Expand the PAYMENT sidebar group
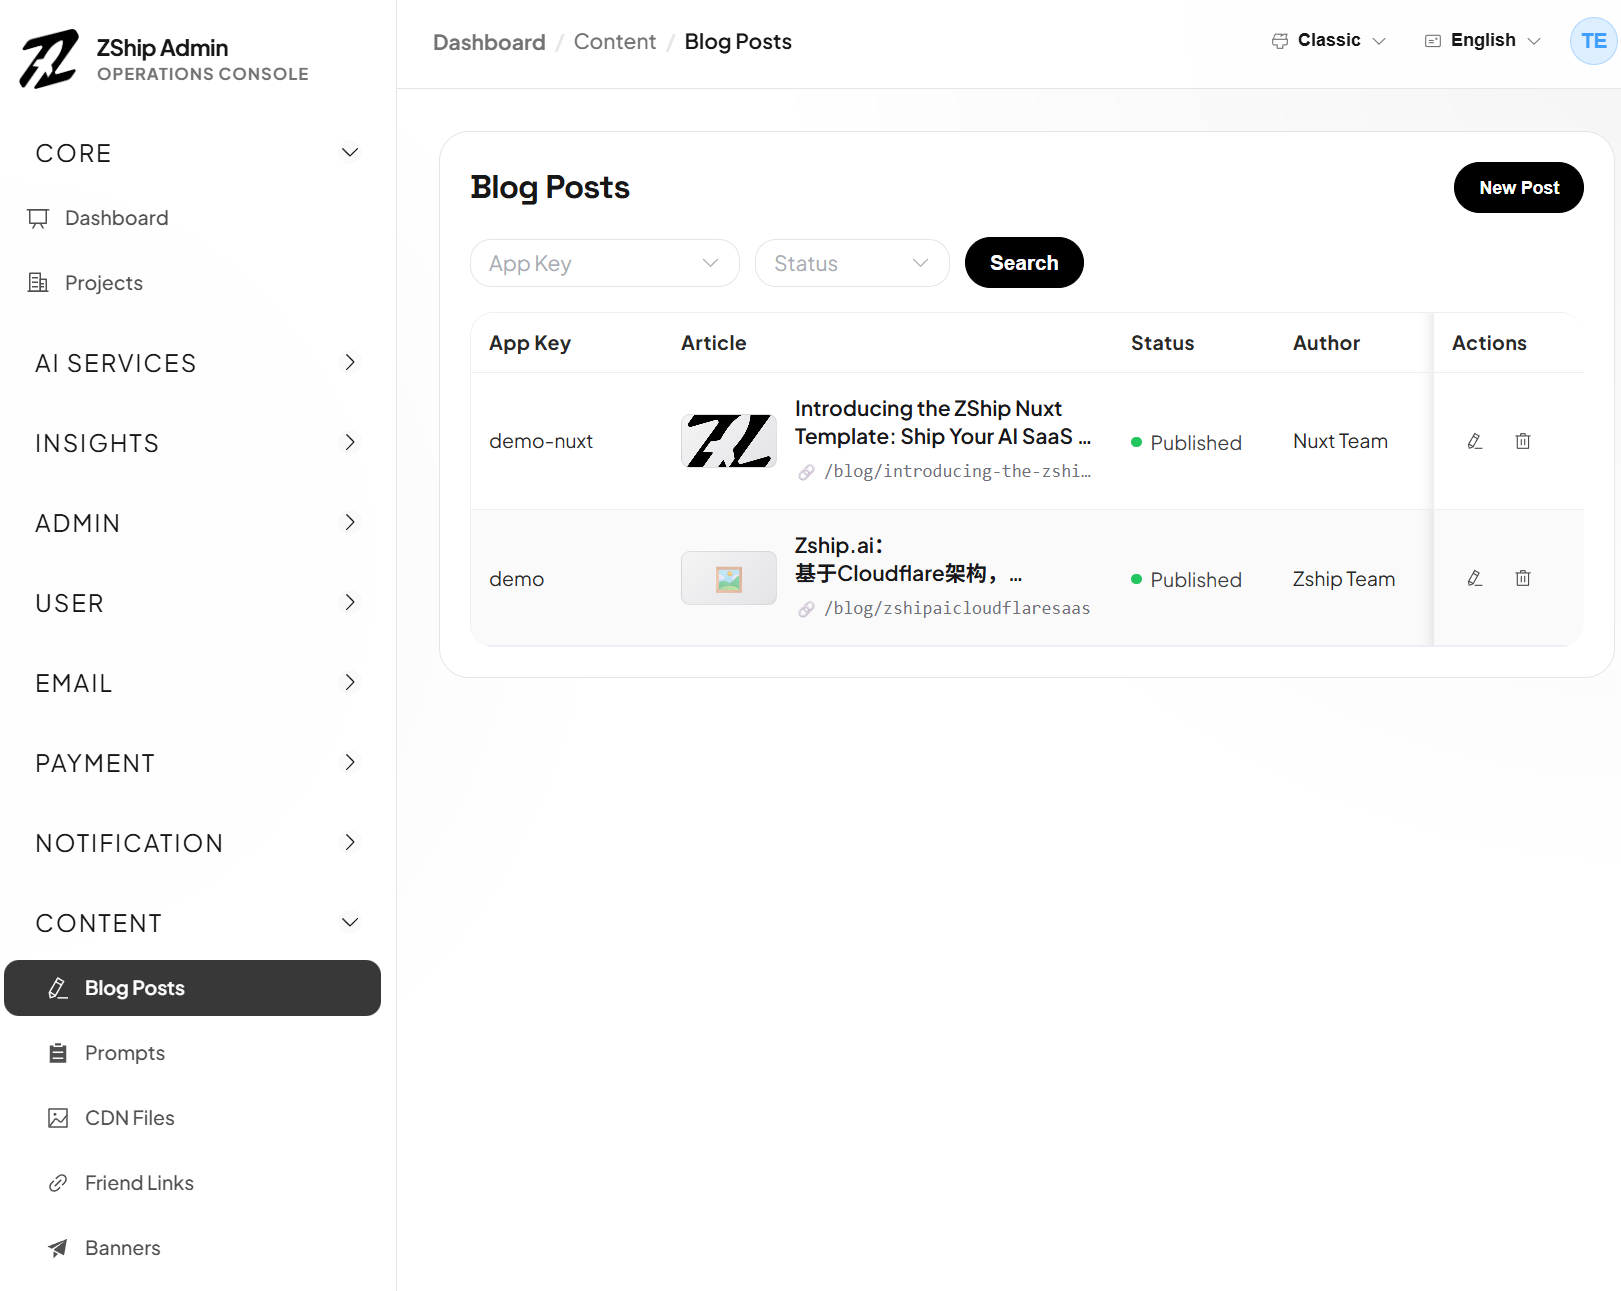Image resolution: width=1621 pixels, height=1291 pixels. coord(196,763)
